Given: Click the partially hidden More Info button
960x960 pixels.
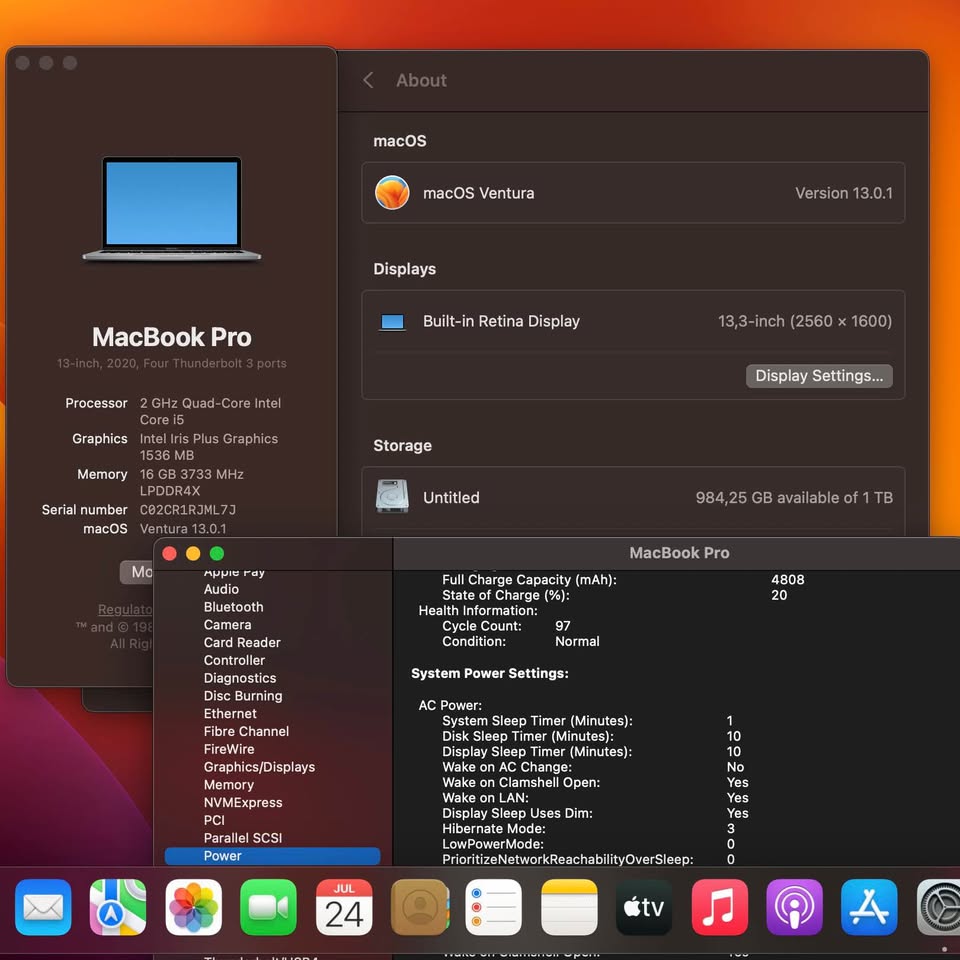Looking at the screenshot, I should (137, 572).
